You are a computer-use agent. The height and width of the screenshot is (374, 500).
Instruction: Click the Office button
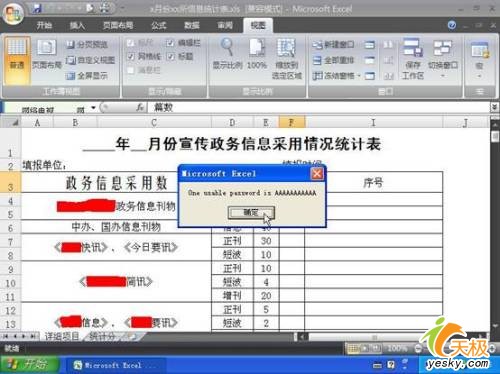coord(13,13)
